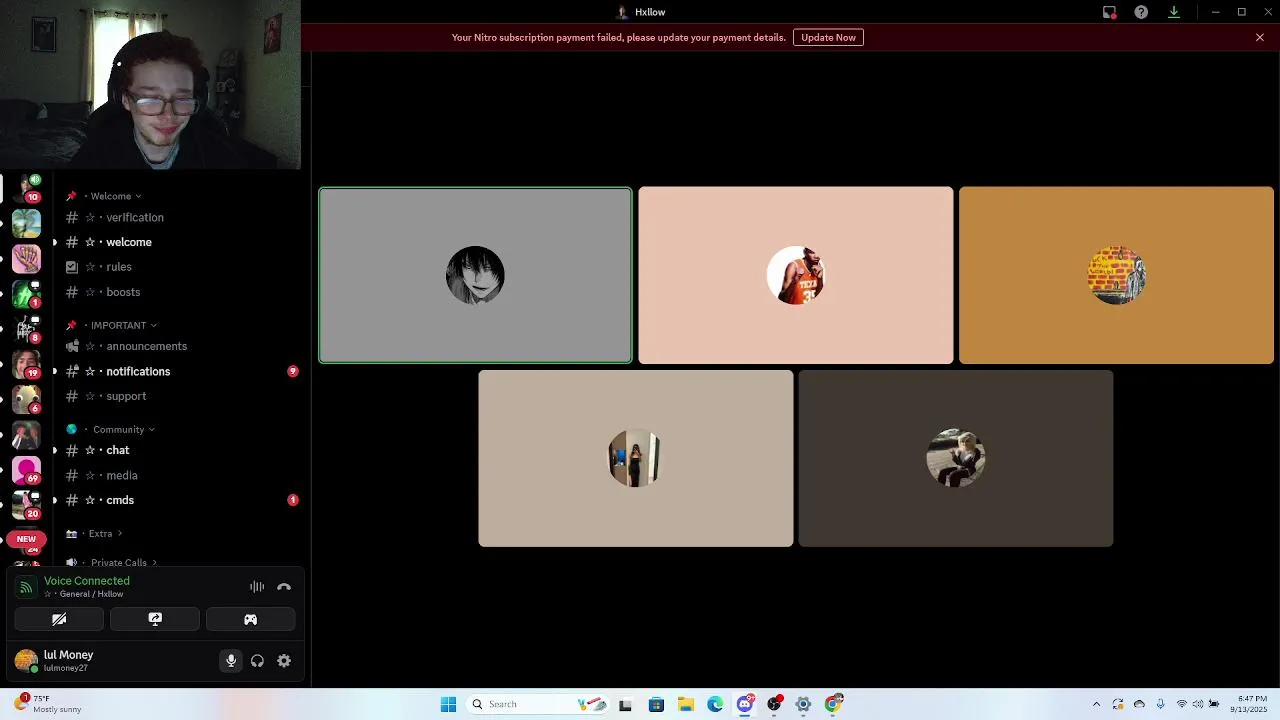This screenshot has width=1280, height=720.
Task: Select server icon with 6 badge
Action: click(x=26, y=400)
